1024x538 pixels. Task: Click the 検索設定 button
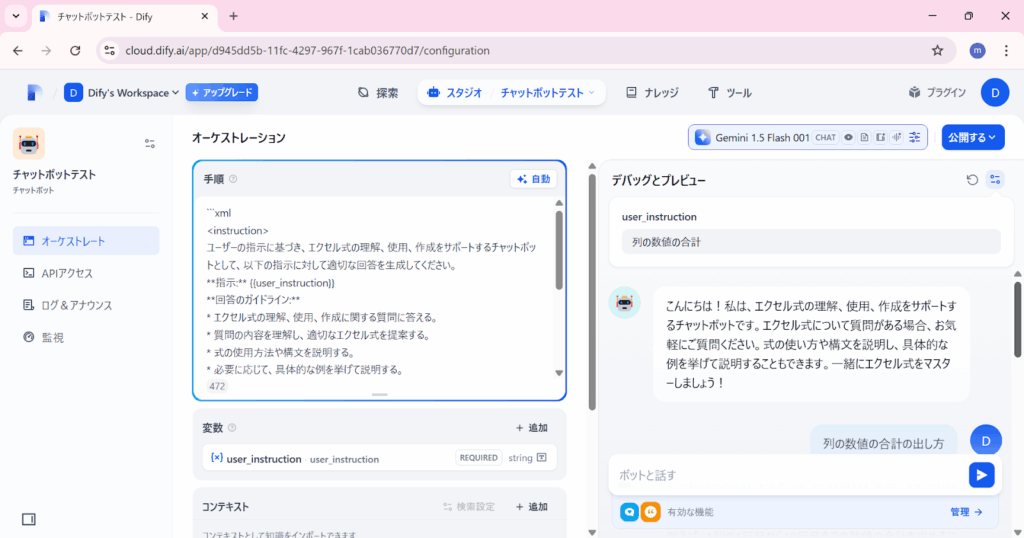(469, 507)
